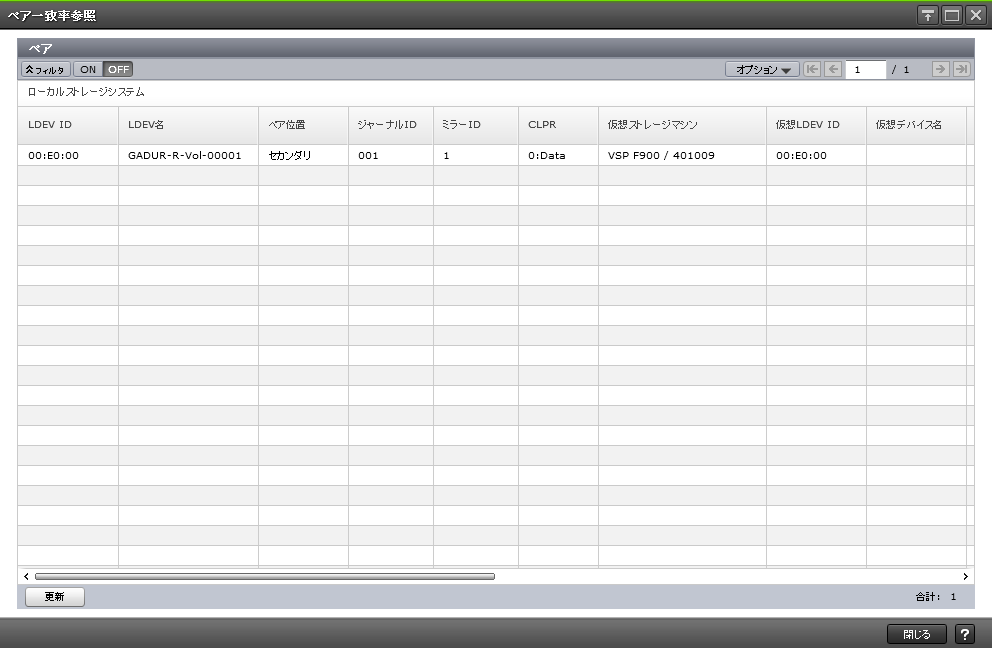The height and width of the screenshot is (648, 992).
Task: Go to next page icon
Action: (940, 70)
